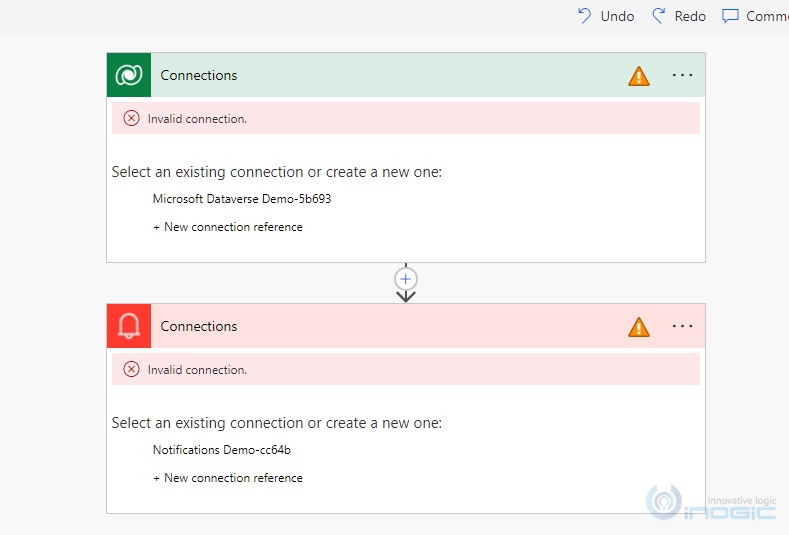Click the Notifications Connections card header title
The width and height of the screenshot is (789, 535).
coord(199,326)
